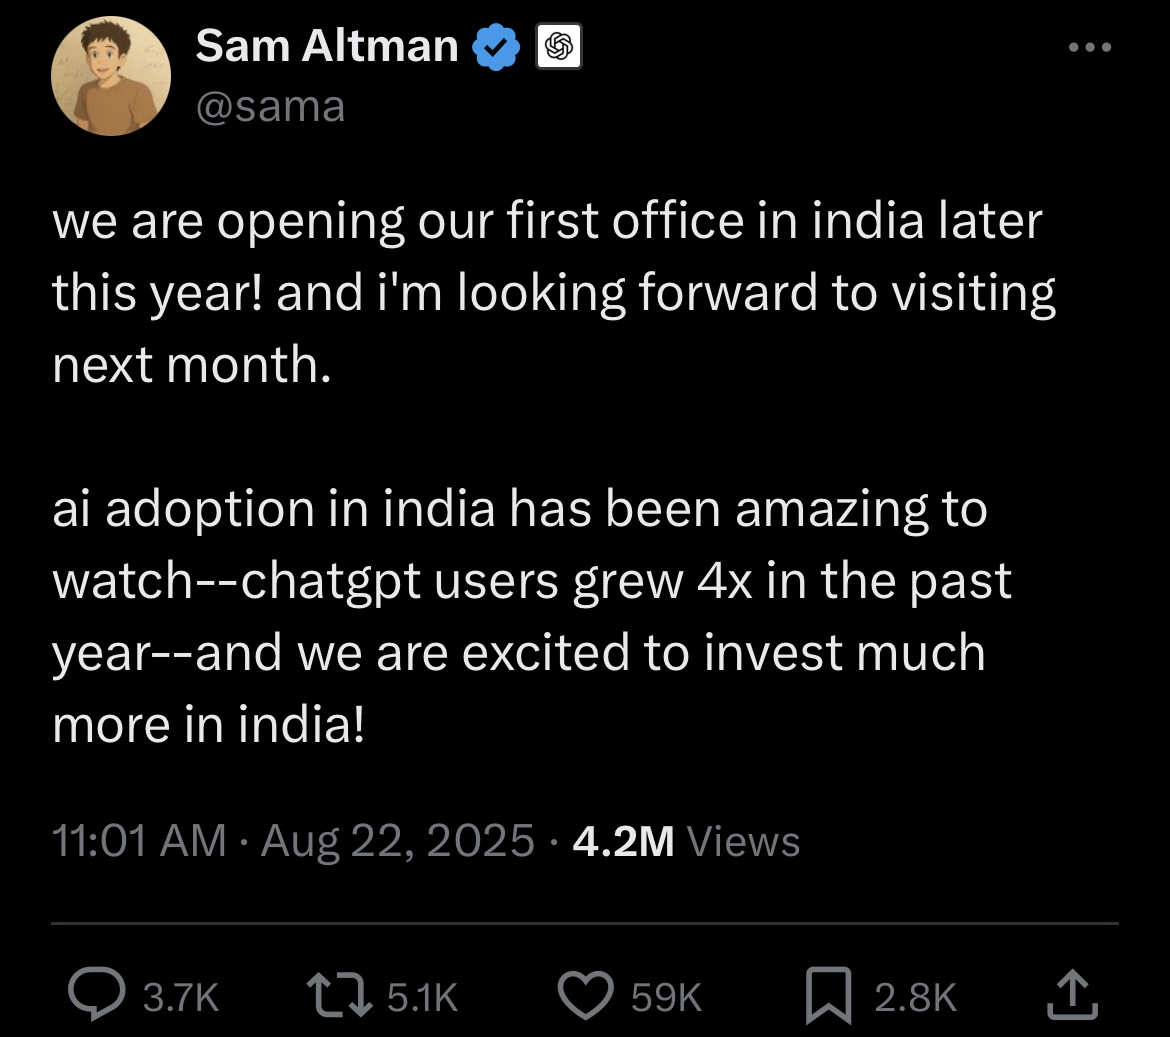View the 4.2M Views analytics

pos(686,842)
